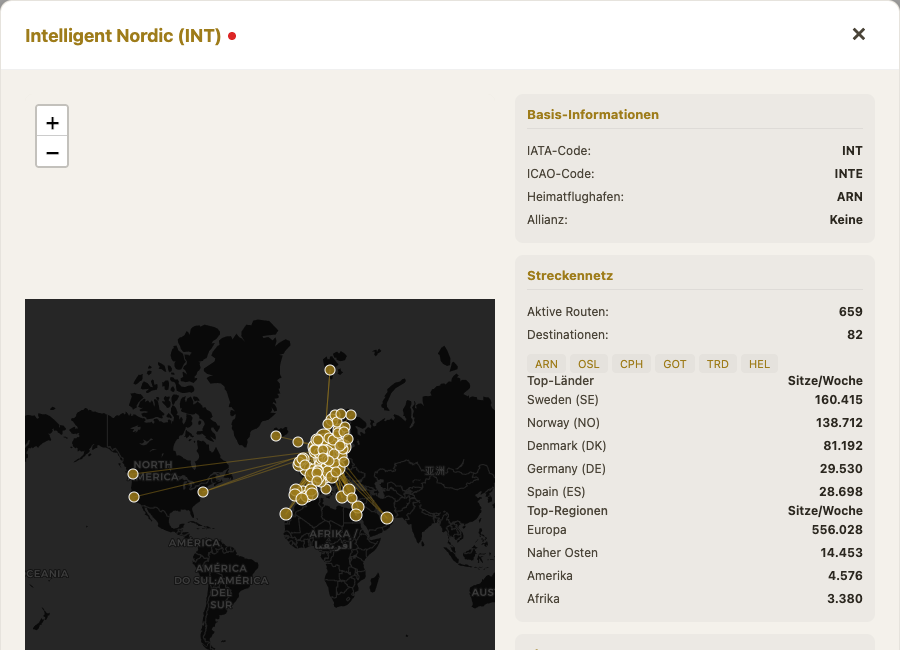Click Sweden seats value 160.415
This screenshot has width=900, height=650.
pyautogui.click(x=838, y=400)
